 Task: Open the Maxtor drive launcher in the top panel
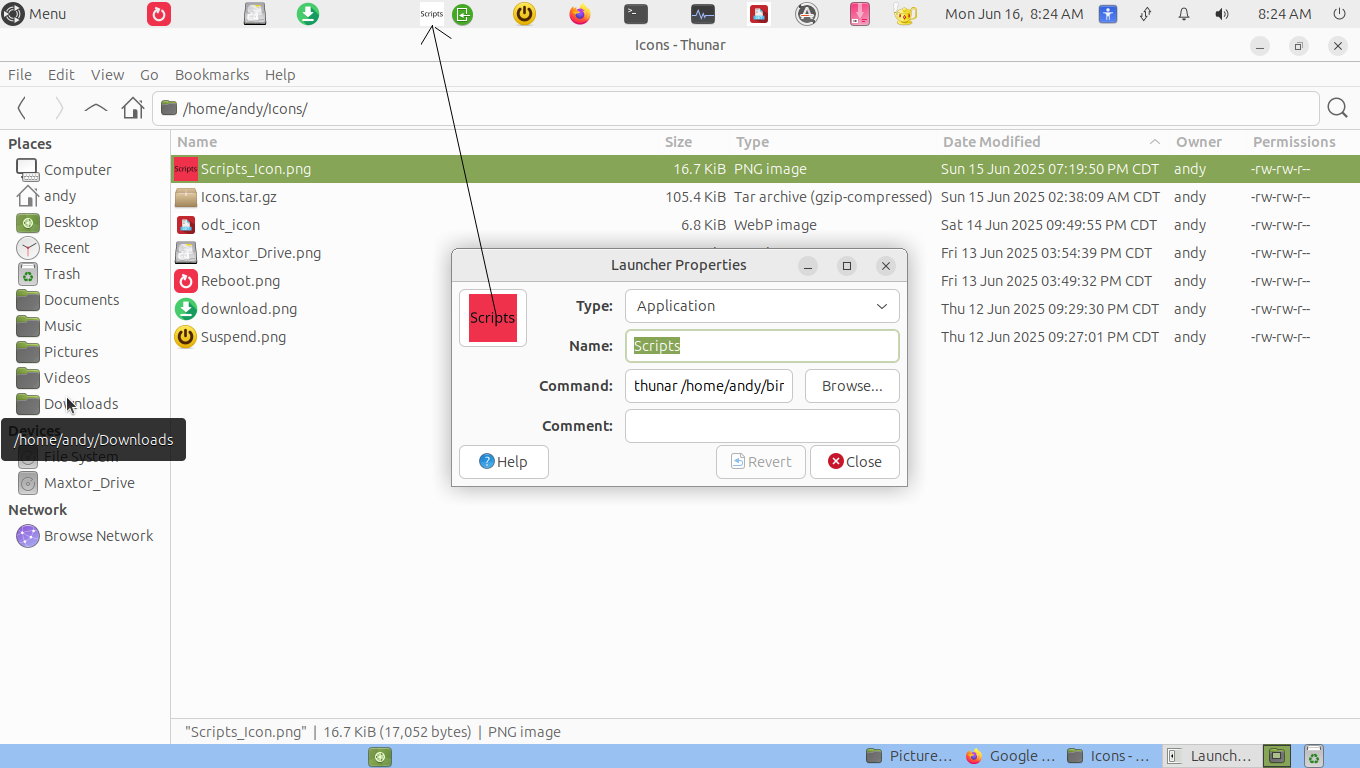pyautogui.click(x=255, y=14)
